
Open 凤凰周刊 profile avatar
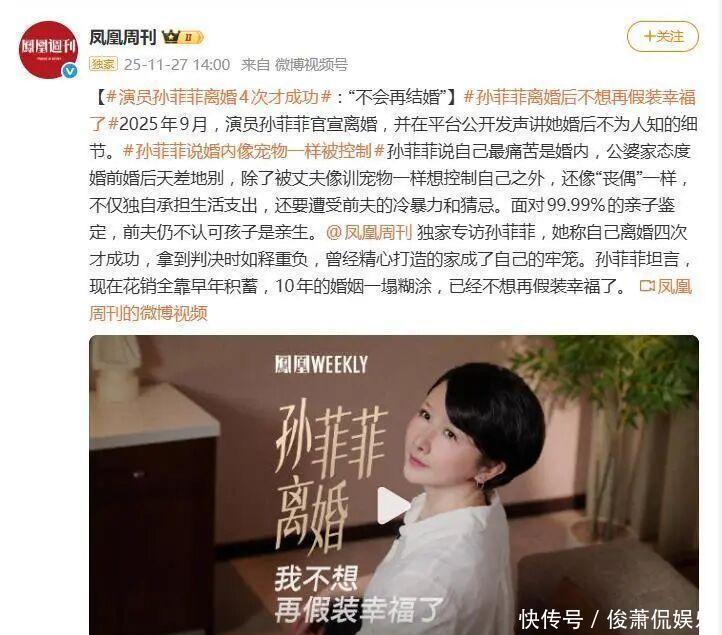point(48,49)
